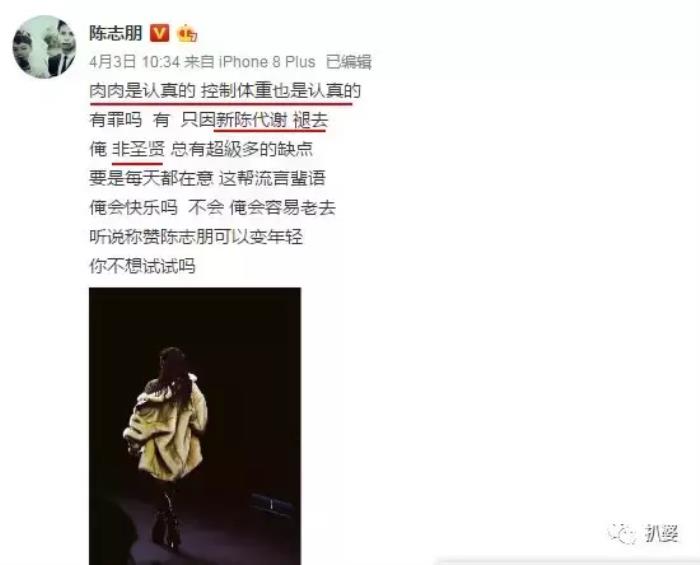Click the last line 你不想试试吗
Screen dimensions: 700x565
point(142,266)
